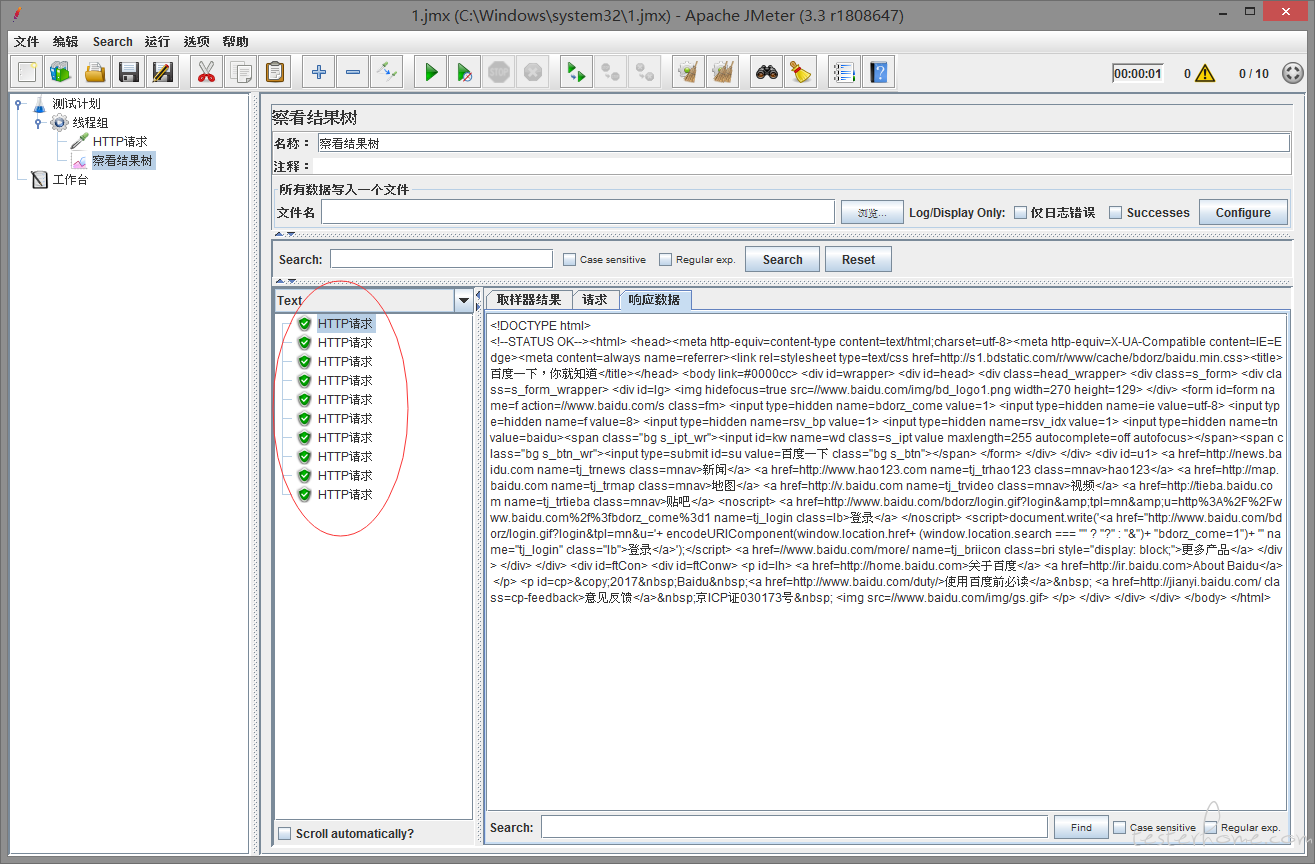
Task: Start all remote engines icon
Action: point(576,72)
